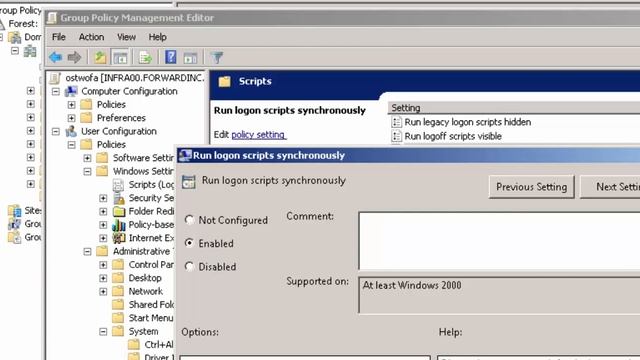Image resolution: width=640 pixels, height=360 pixels.
Task: Select the Disabled radio button
Action: 189,267
